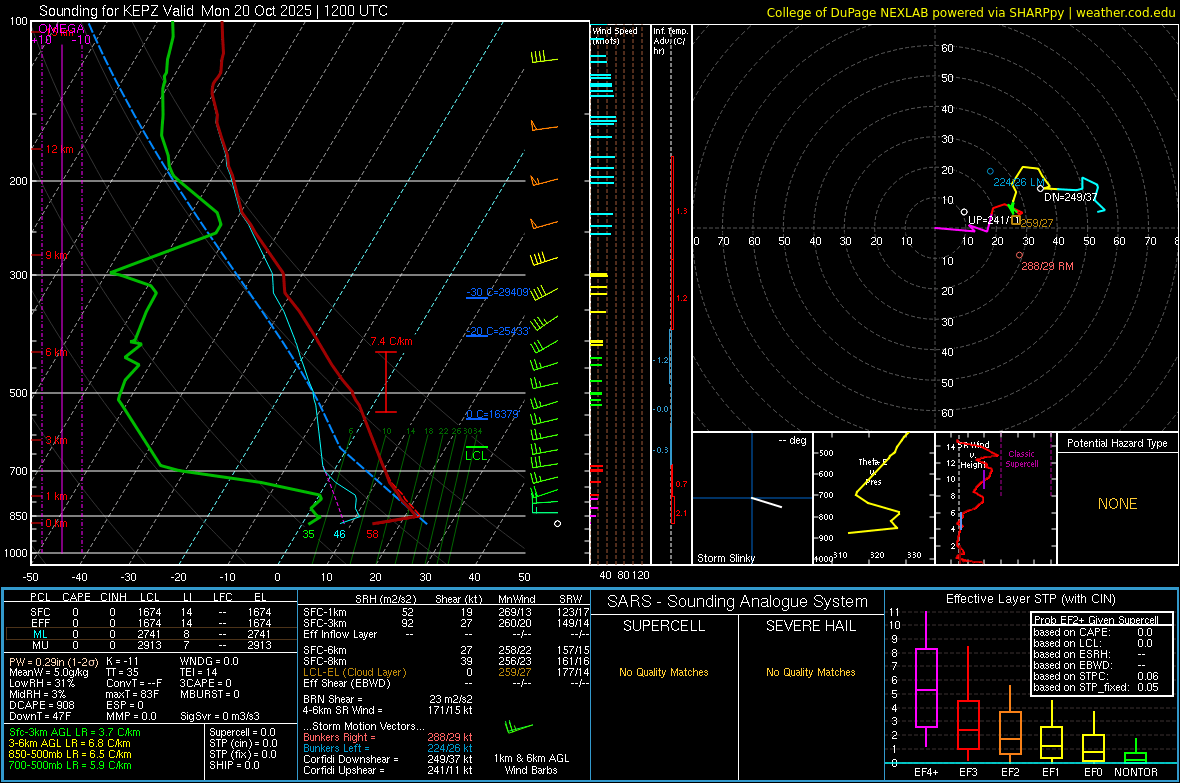Select the highlighted ML parcel row
The width and height of the screenshot is (1180, 783).
click(150, 634)
